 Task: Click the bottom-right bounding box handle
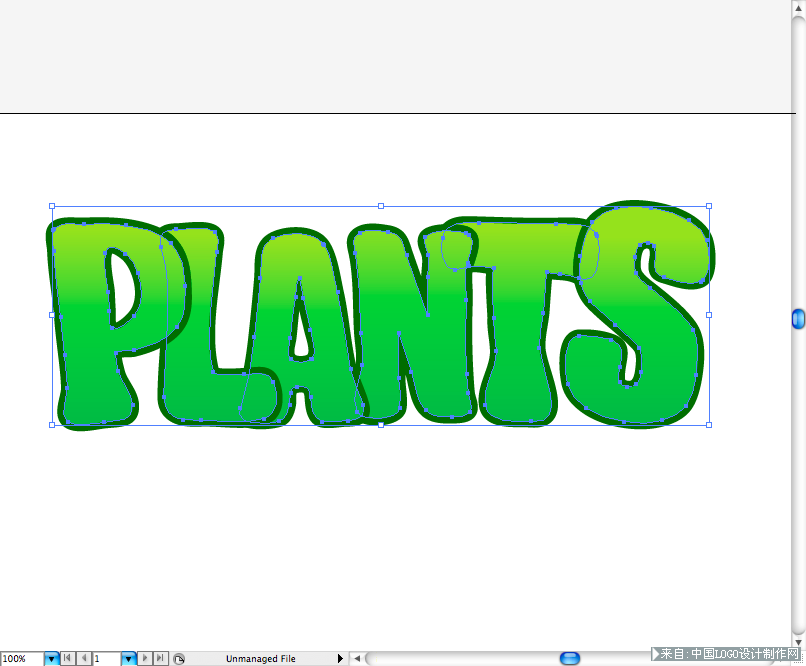pos(709,425)
